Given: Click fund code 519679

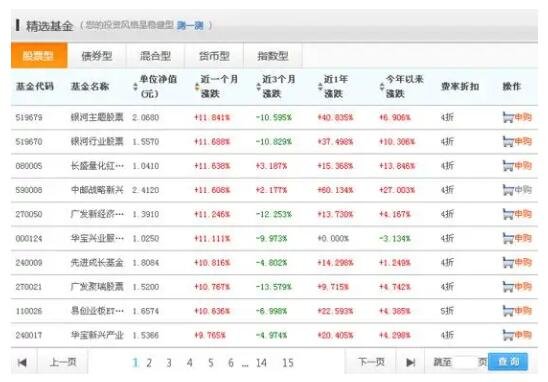Looking at the screenshot, I should pyautogui.click(x=29, y=117).
